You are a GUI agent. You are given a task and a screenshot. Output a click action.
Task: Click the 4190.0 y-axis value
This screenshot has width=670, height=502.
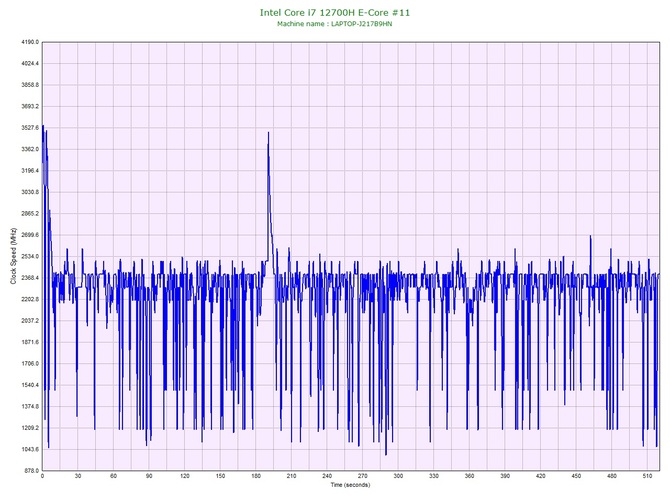(x=30, y=42)
